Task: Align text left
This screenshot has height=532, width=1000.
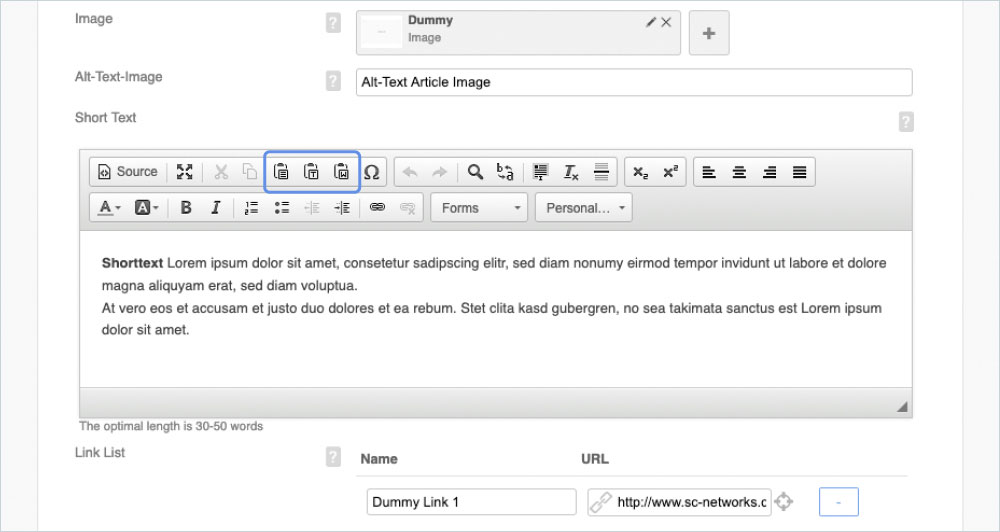Action: pos(709,172)
